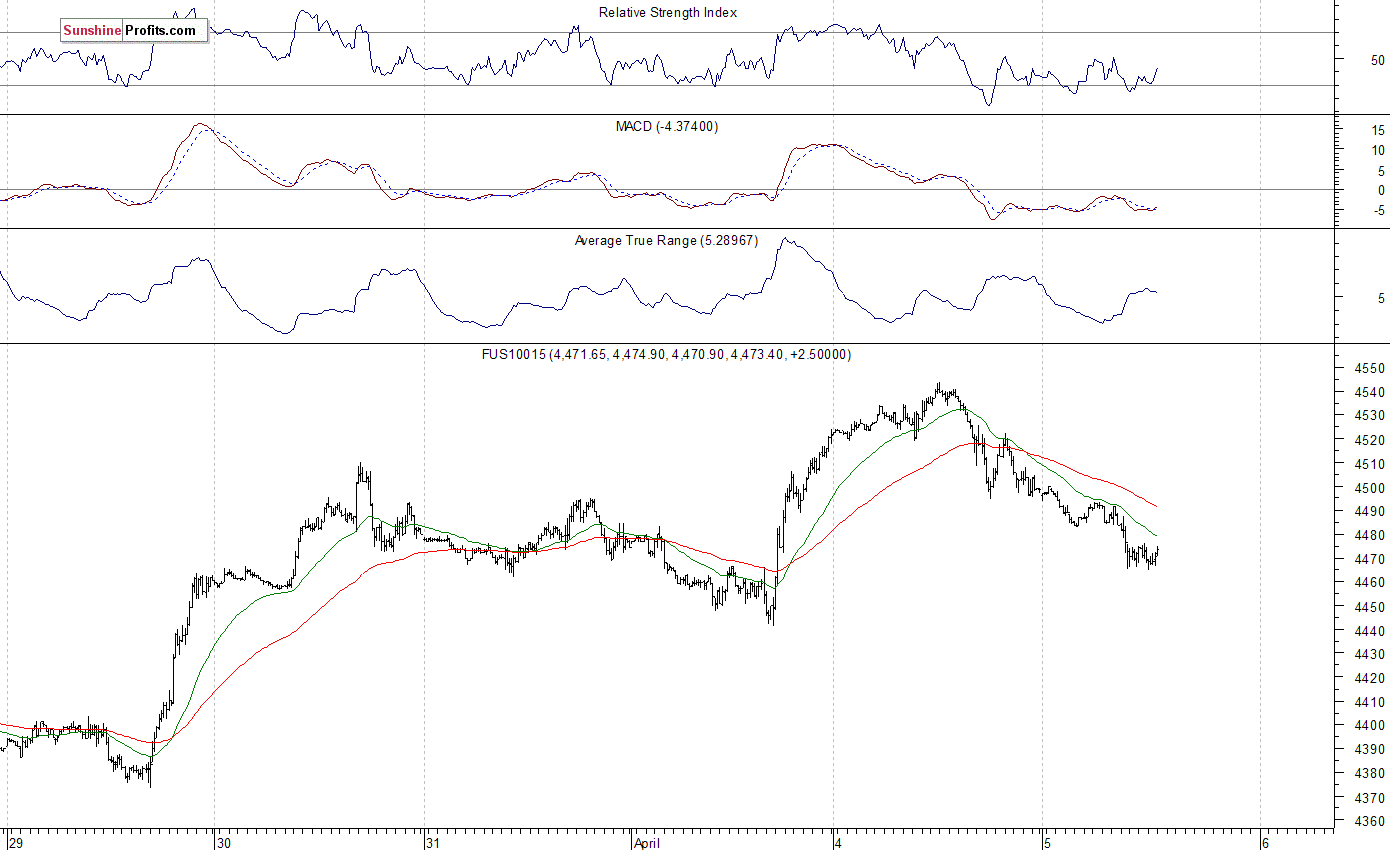
Task: Click the ATR axis value 5
Action: click(1381, 298)
